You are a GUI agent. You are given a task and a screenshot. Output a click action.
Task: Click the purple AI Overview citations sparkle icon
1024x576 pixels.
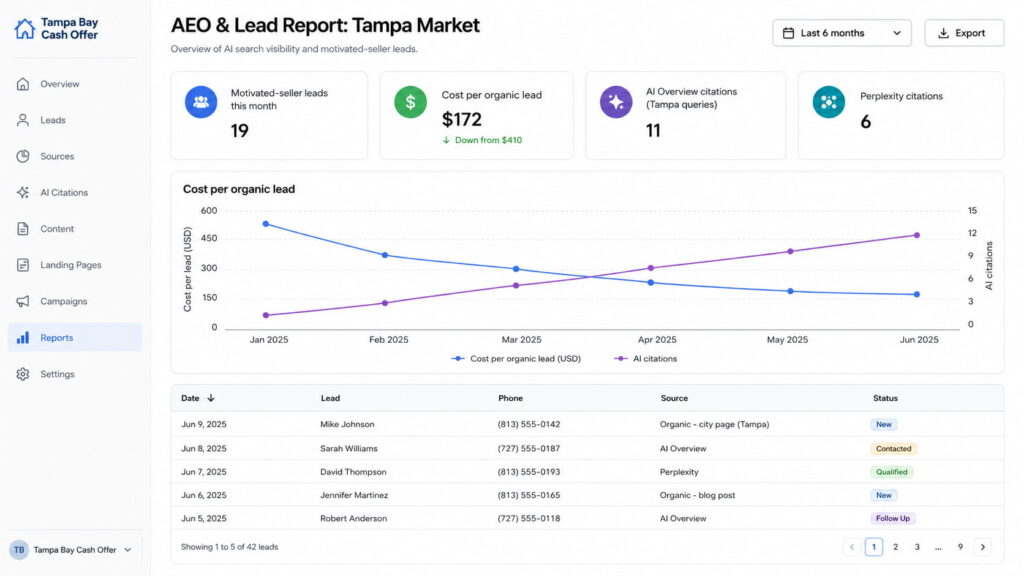616,102
